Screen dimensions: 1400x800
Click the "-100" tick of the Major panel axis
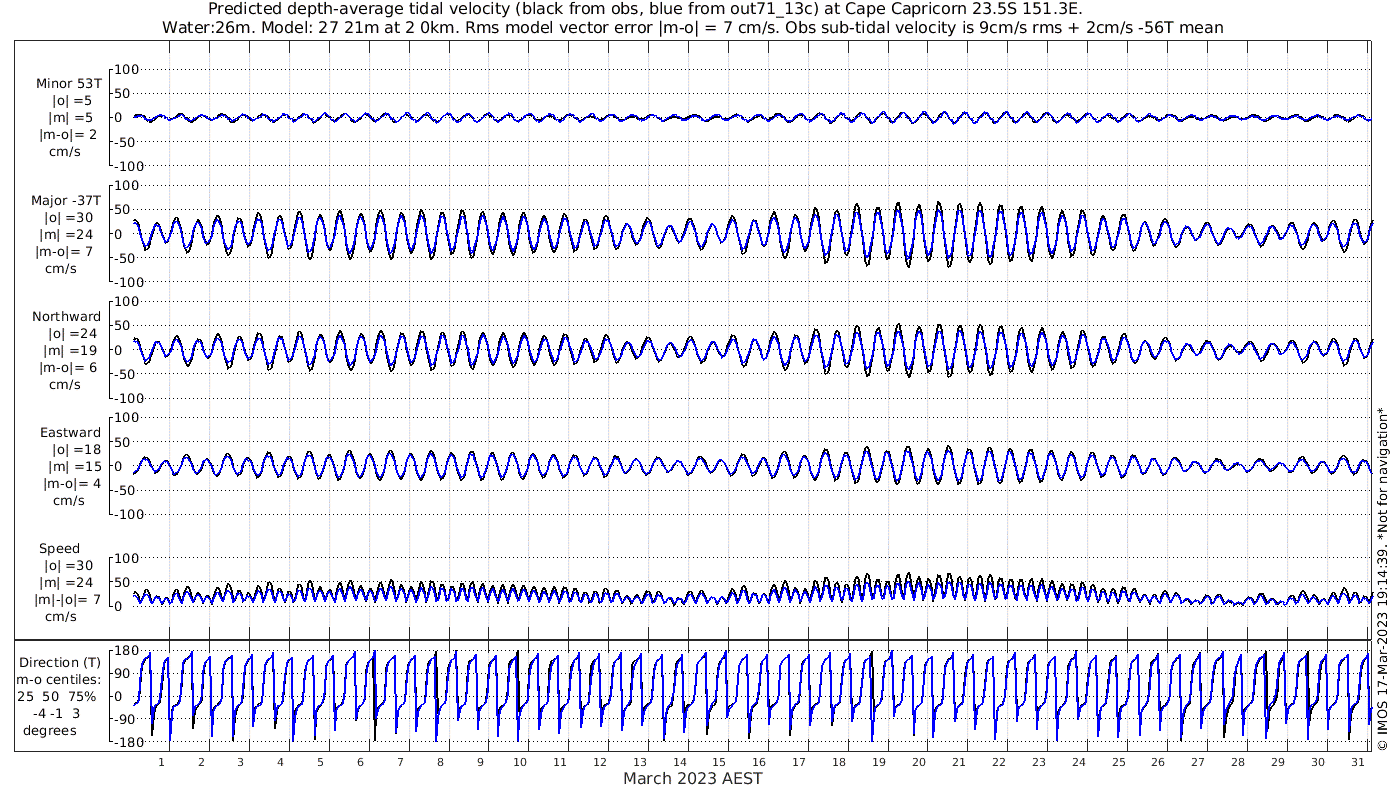pos(131,282)
